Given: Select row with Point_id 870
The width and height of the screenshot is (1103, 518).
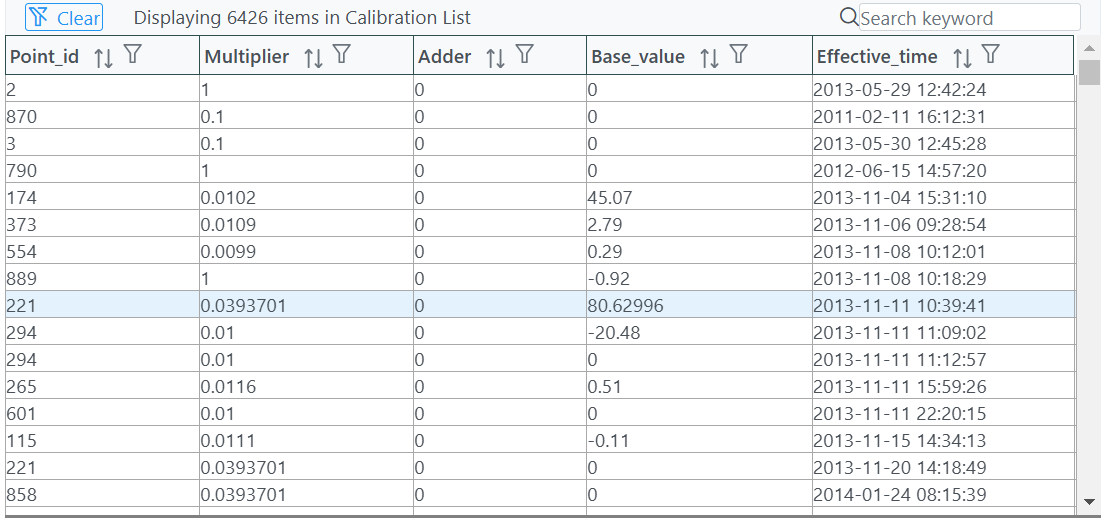Looking at the screenshot, I should pyautogui.click(x=540, y=116).
